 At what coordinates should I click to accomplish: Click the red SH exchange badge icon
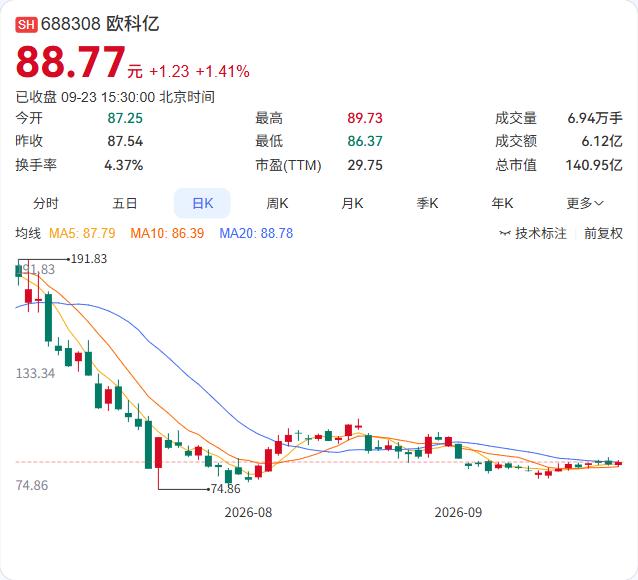(x=26, y=24)
